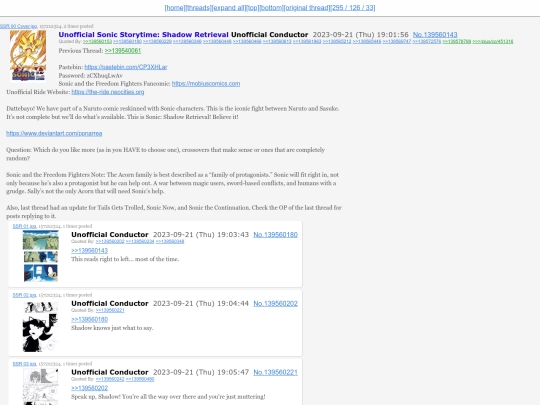The image size is (540, 405).
Task: Open the mobiuscomics.com fancomic link
Action: coord(206,84)
